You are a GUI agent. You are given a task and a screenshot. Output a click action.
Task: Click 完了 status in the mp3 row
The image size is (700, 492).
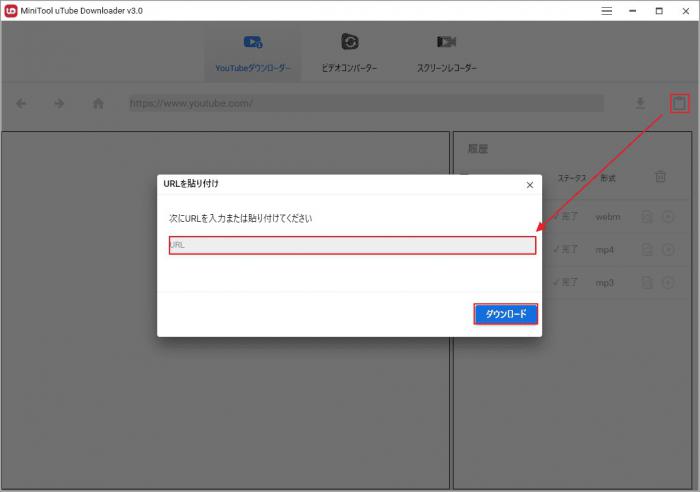pos(566,283)
